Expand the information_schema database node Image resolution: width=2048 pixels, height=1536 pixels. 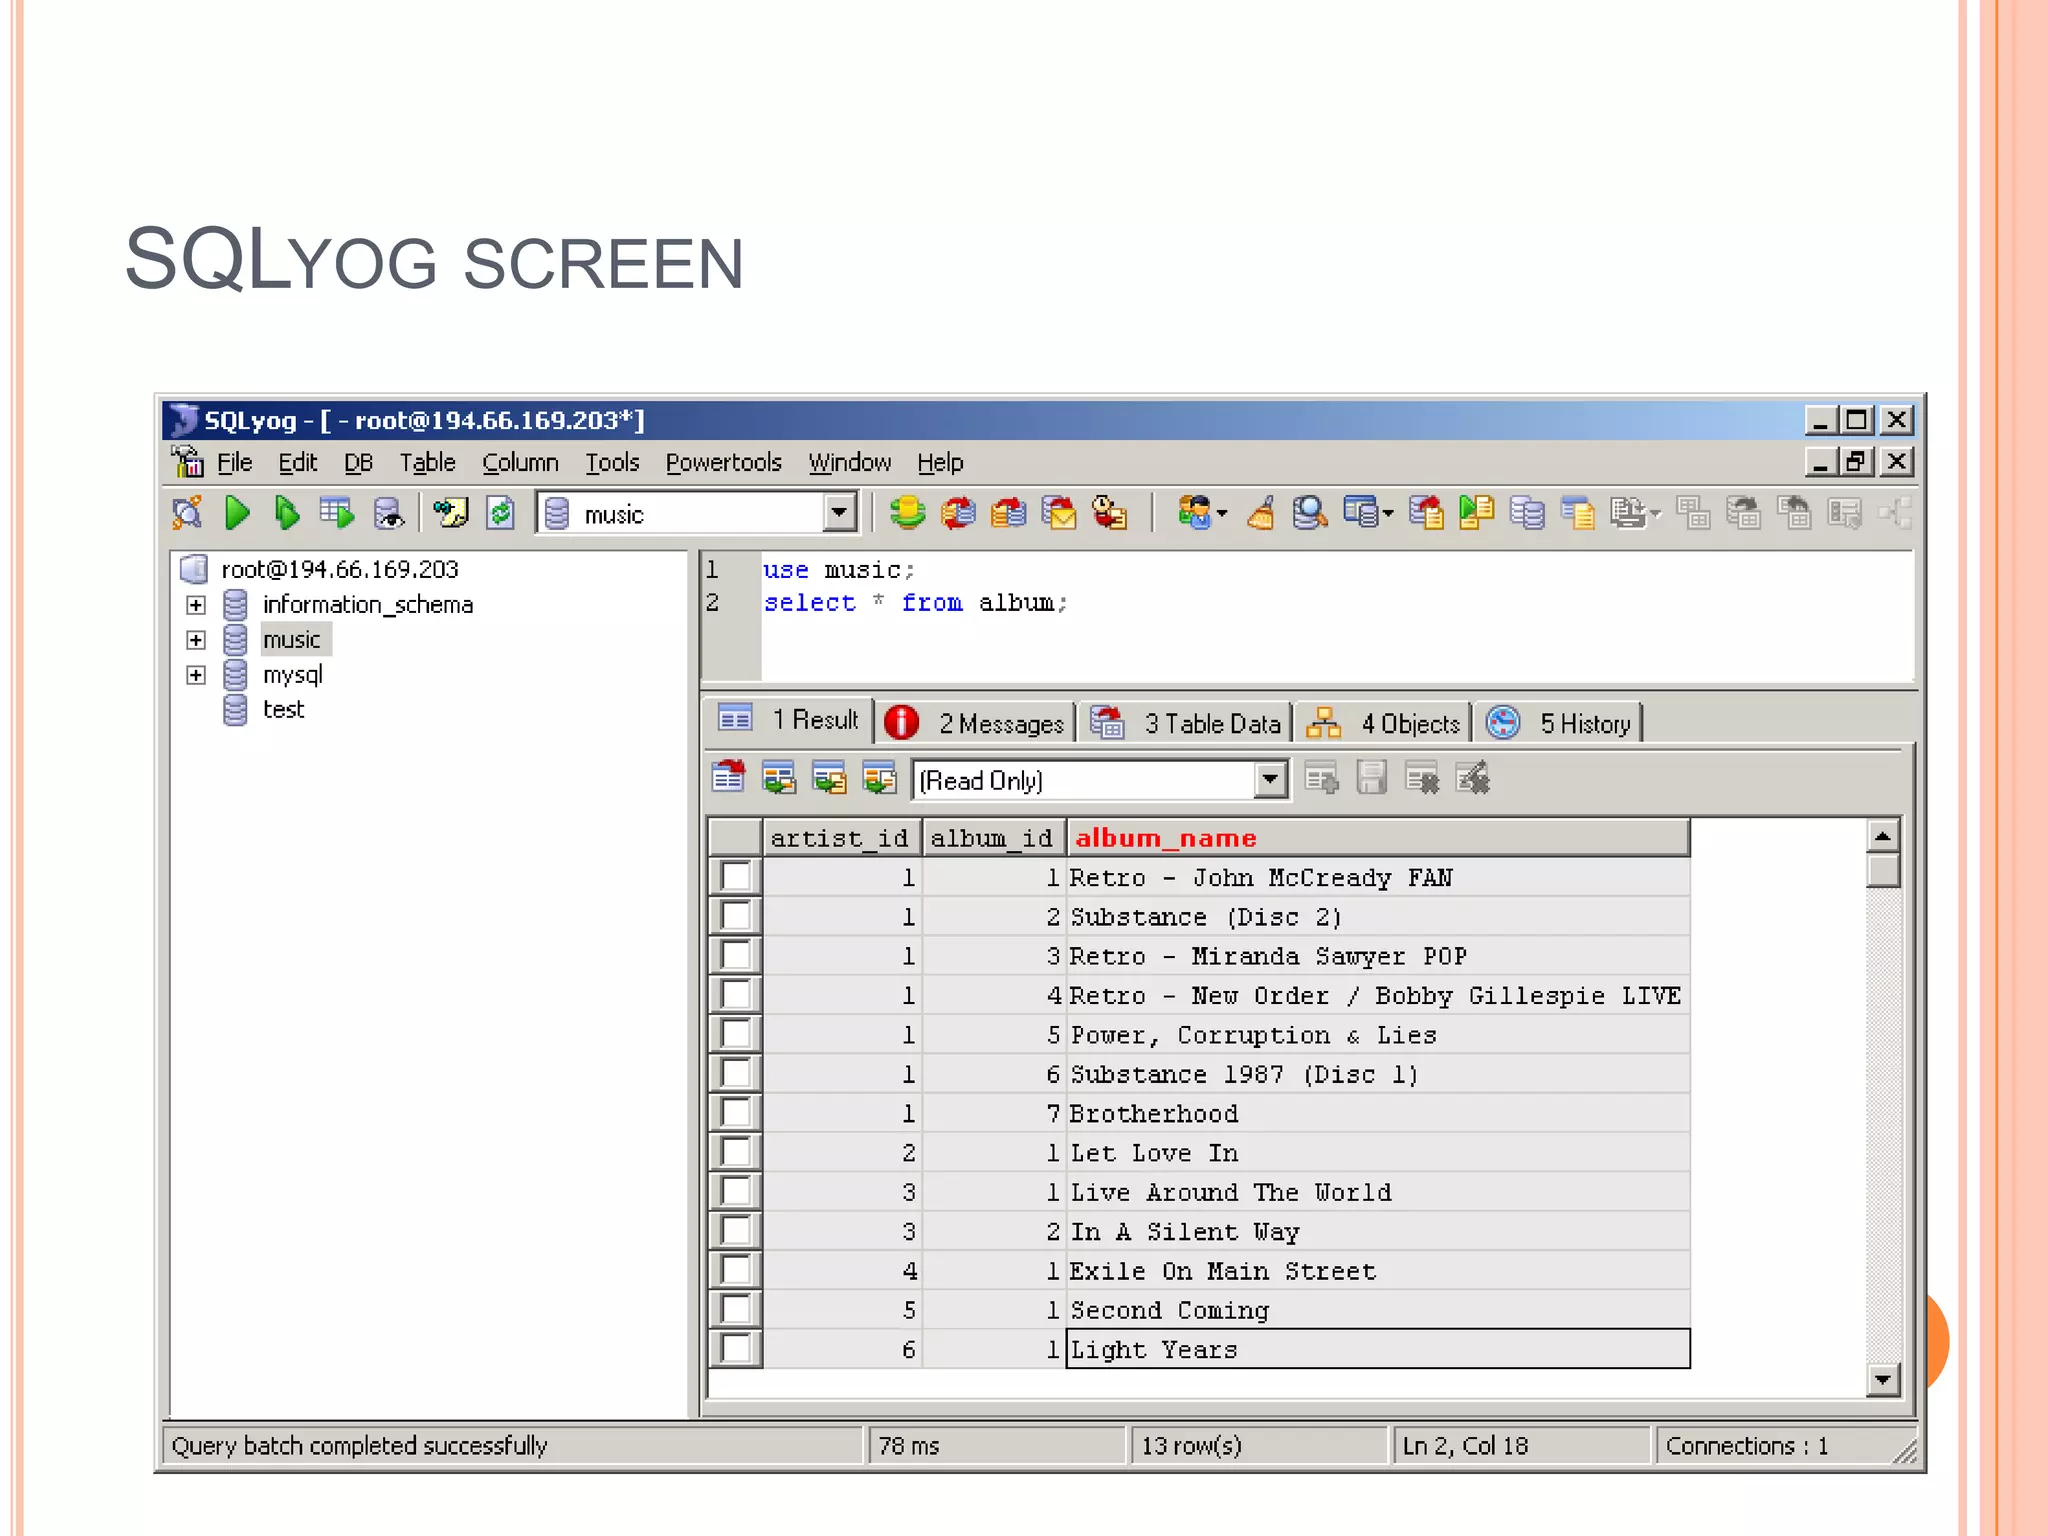coord(196,605)
